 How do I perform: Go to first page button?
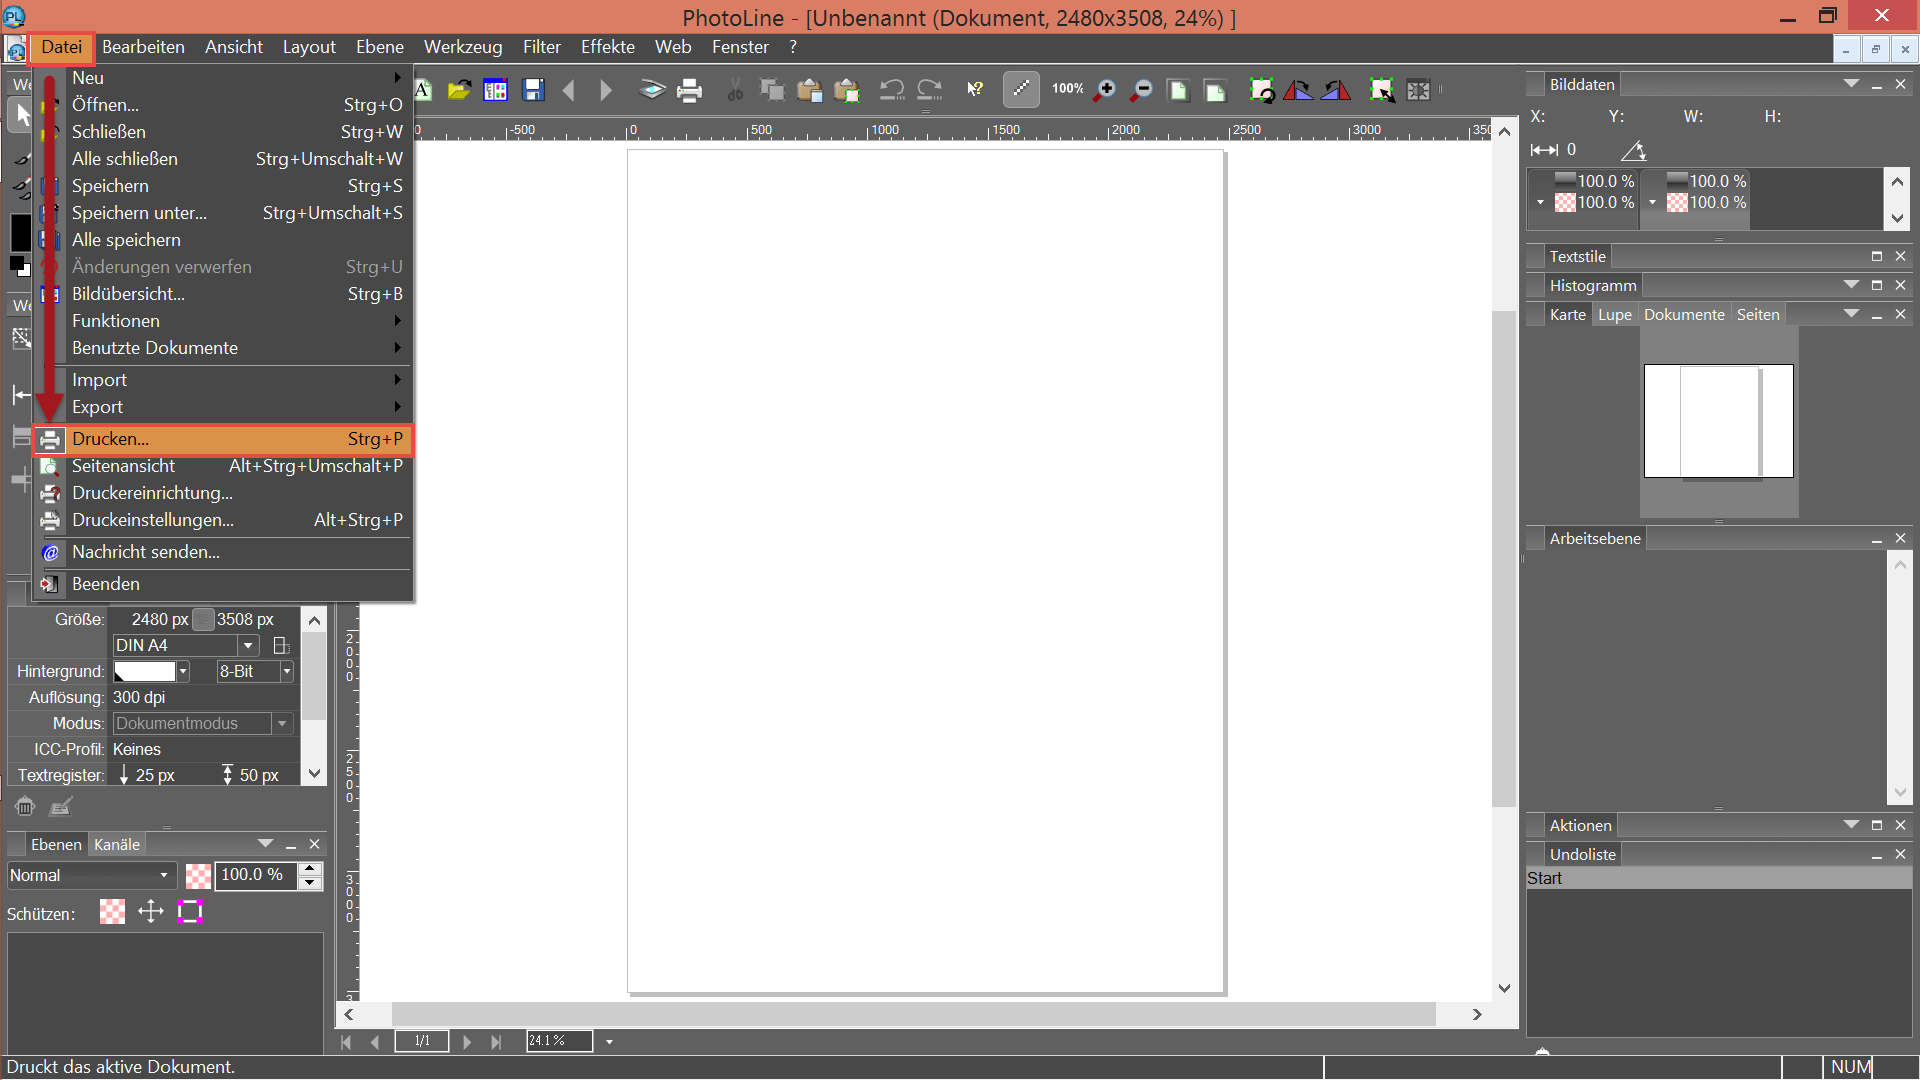pos(346,1042)
